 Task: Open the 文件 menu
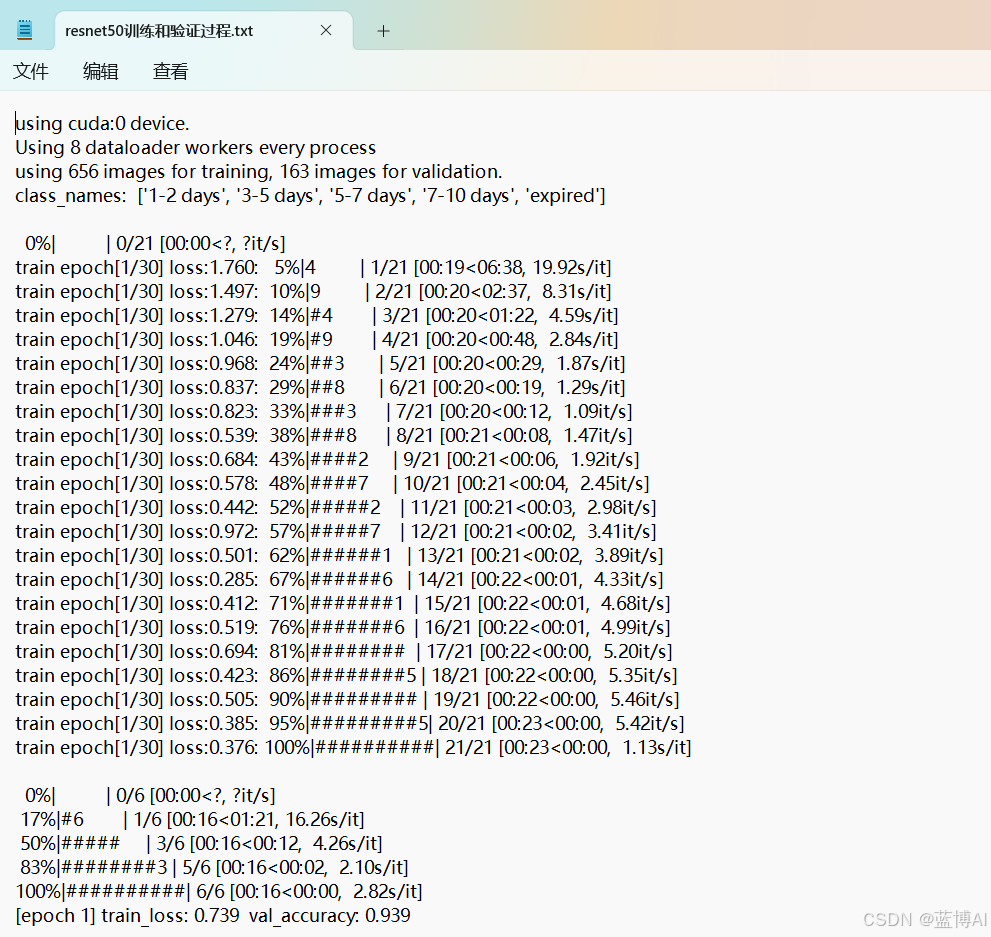31,71
